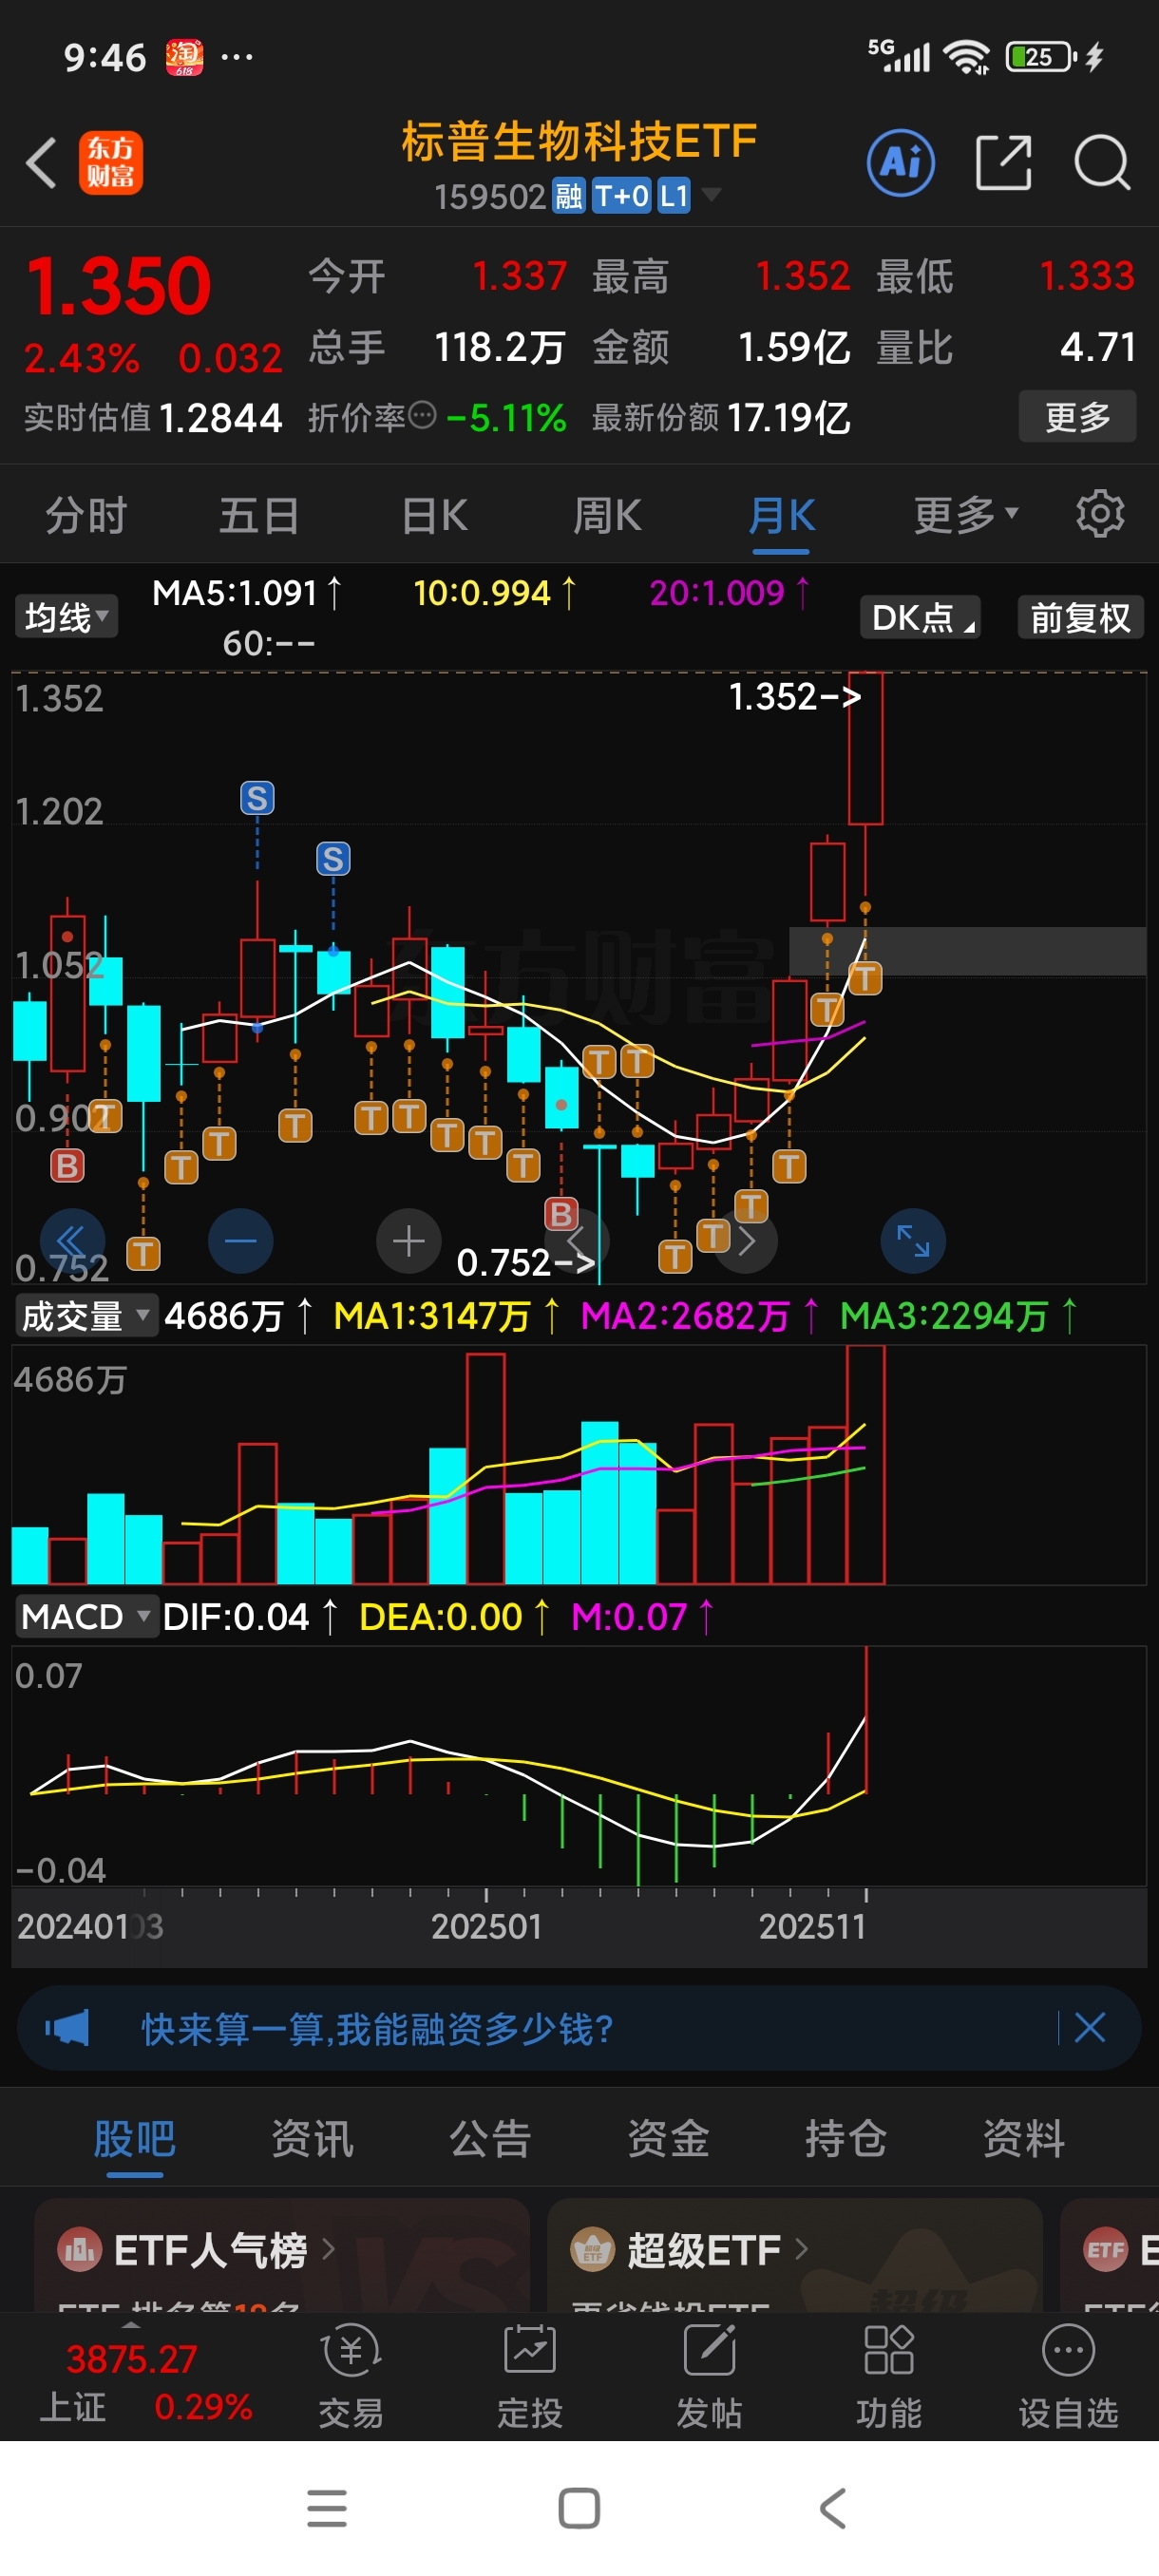Tap the back arrow at top left
This screenshot has height=2576, width=1159.
(41, 162)
